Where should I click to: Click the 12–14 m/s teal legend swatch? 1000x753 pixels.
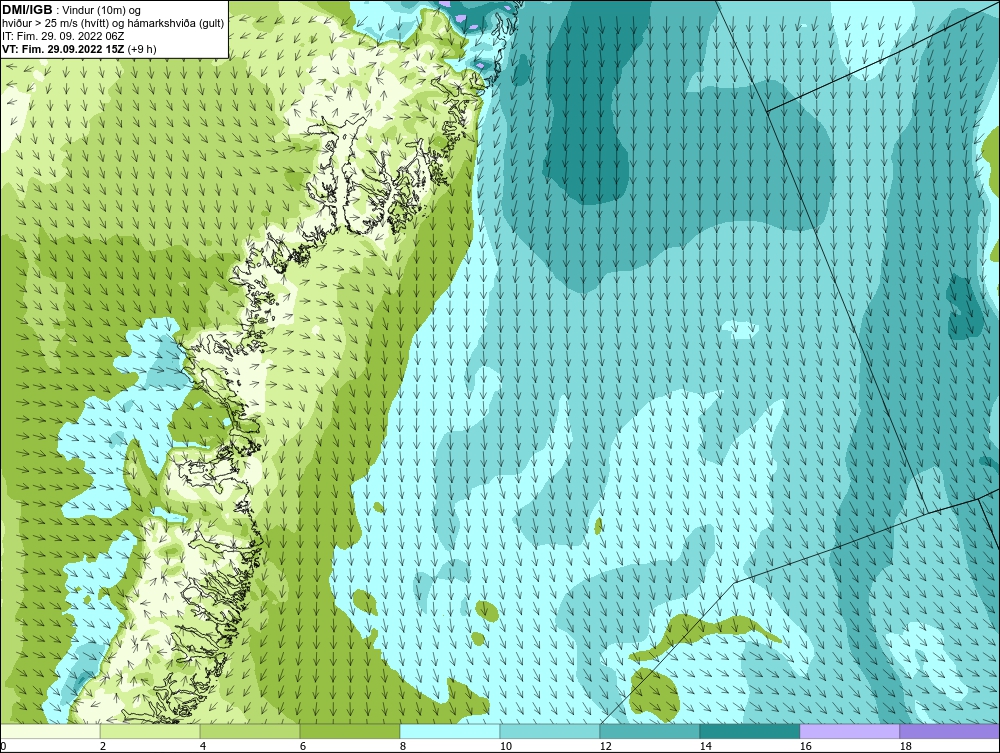(x=650, y=731)
